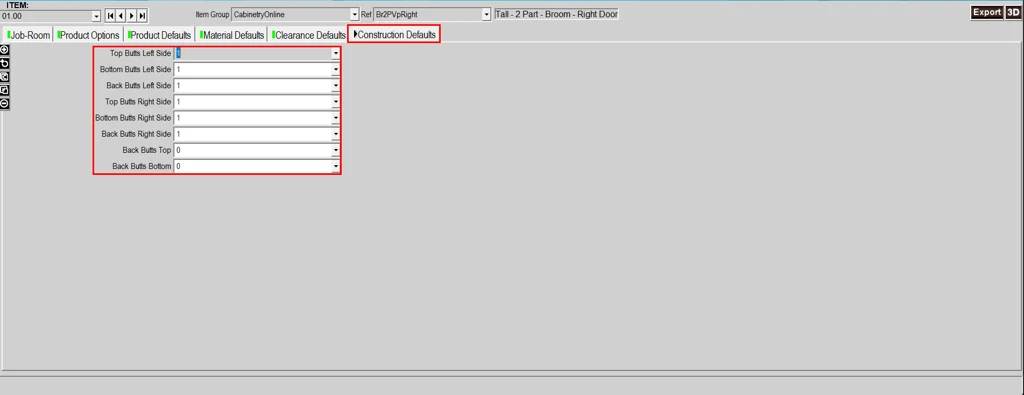
Task: Open Back Butts Top dropdown arrow
Action: pos(336,151)
